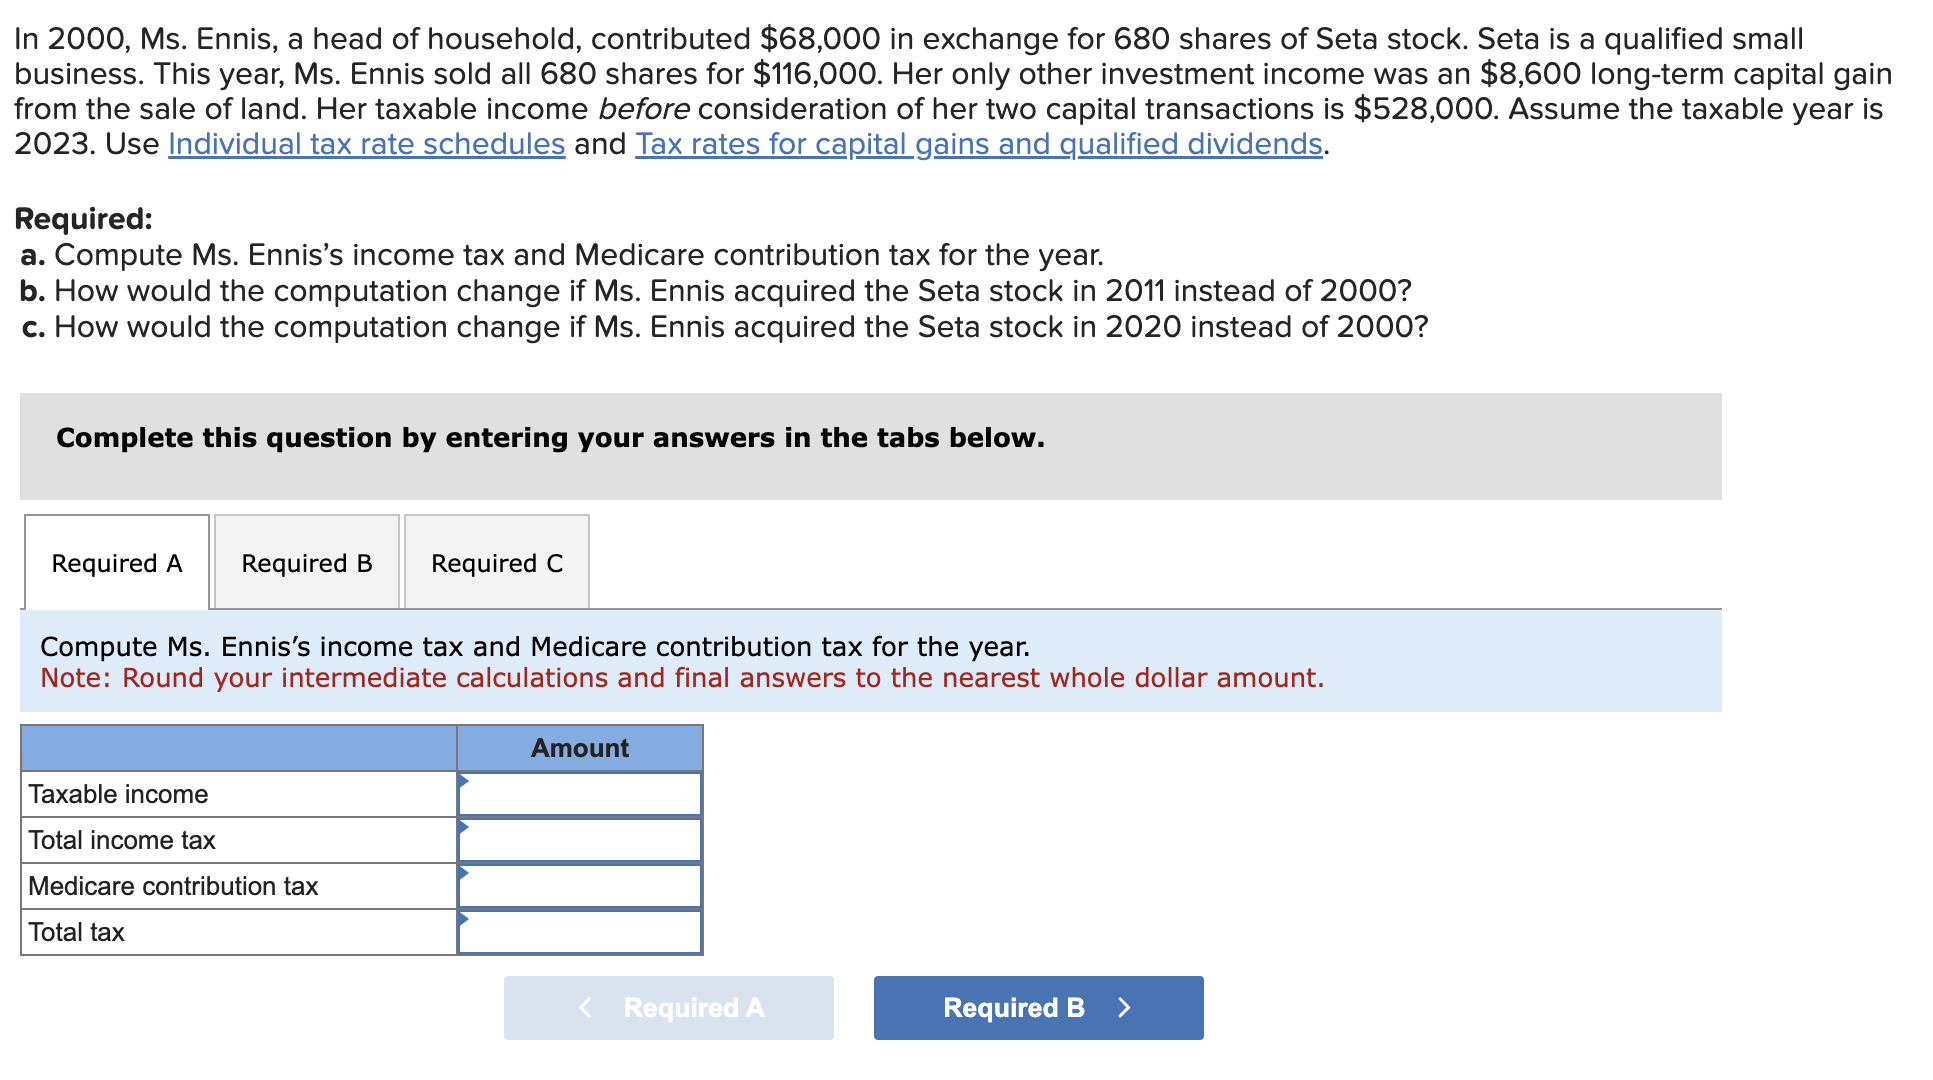The image size is (1933, 1080).
Task: Click the chevron on Required A button
Action: (x=585, y=1007)
